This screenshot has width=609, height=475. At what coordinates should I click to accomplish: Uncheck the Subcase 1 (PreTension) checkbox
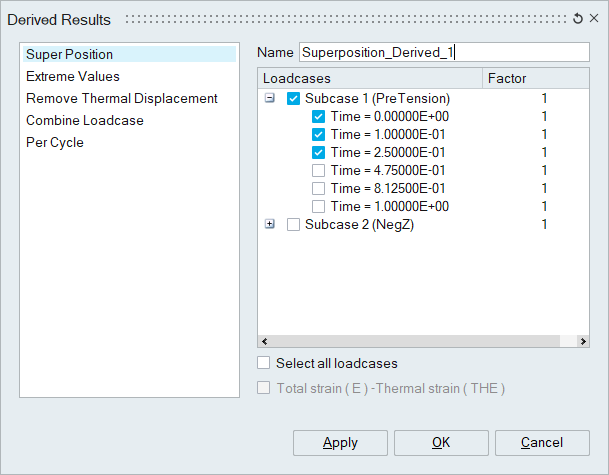[x=293, y=98]
